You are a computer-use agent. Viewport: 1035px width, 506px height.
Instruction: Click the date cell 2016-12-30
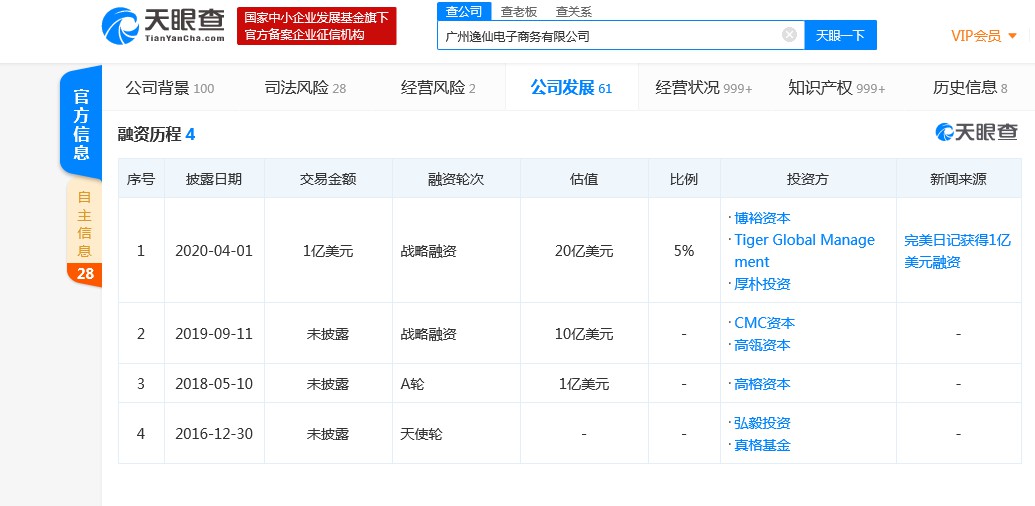[214, 434]
